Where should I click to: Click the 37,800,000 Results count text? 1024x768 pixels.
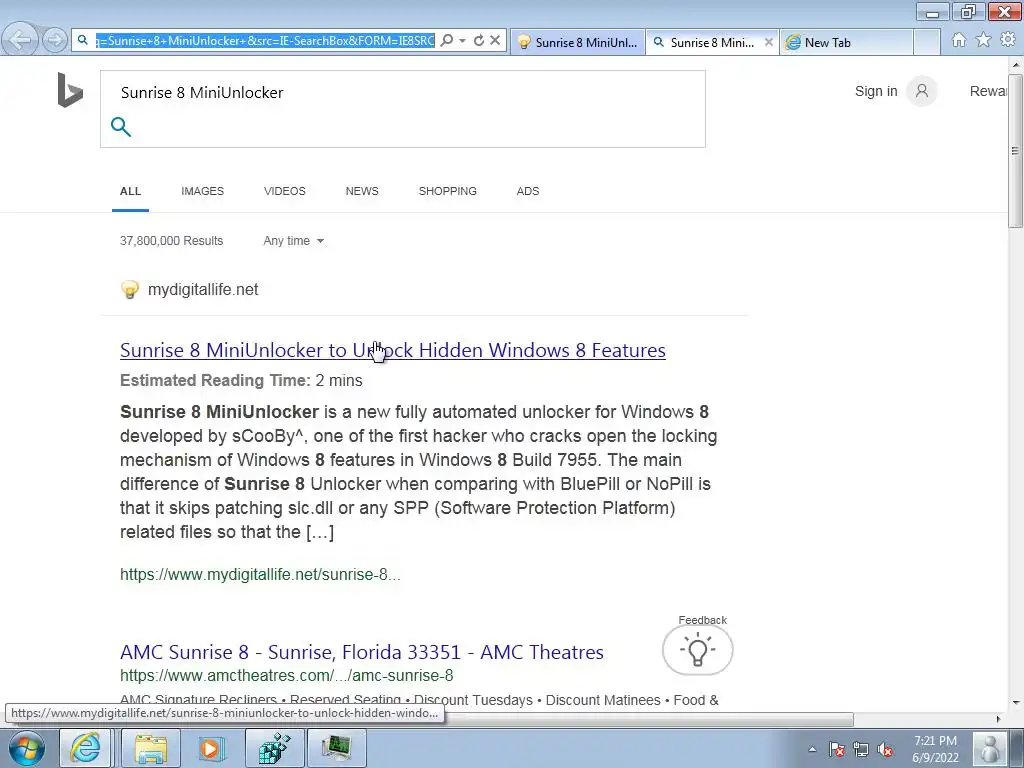(171, 241)
